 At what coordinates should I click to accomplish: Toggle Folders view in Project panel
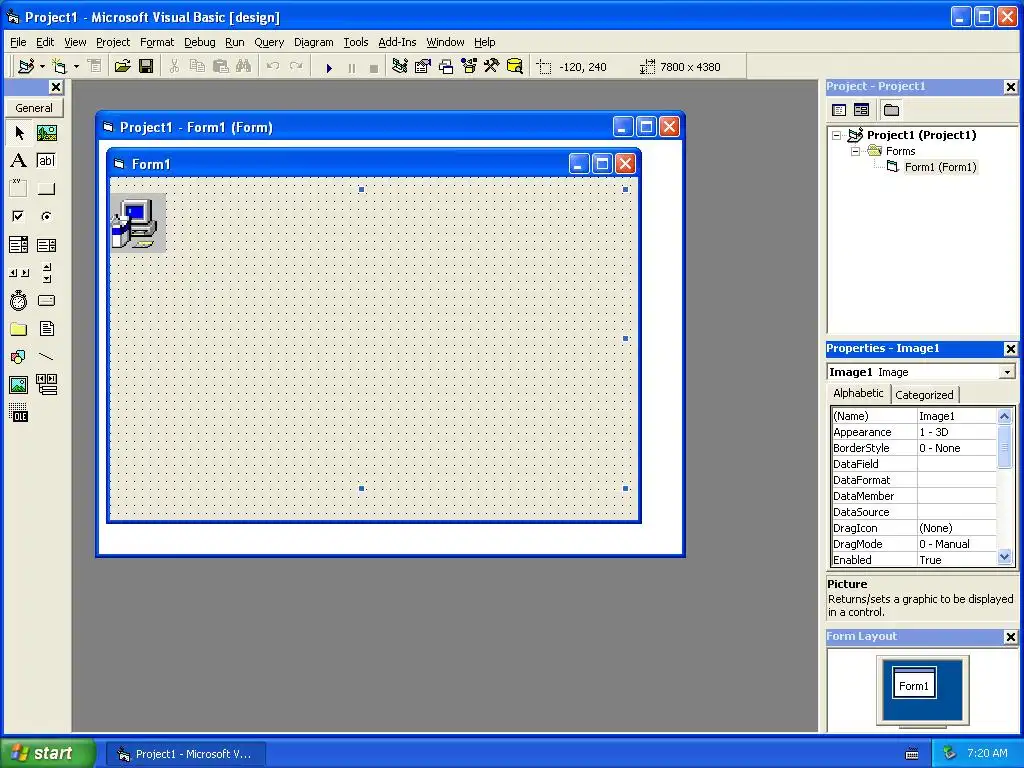[x=891, y=110]
